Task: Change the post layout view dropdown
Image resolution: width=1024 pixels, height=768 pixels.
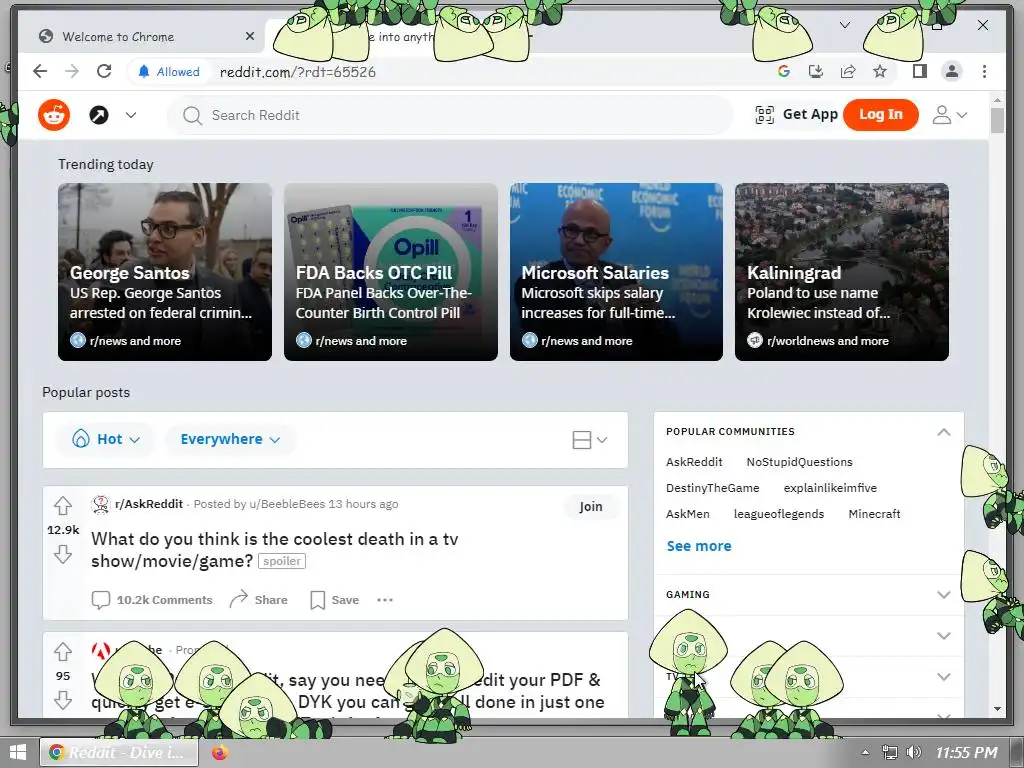Action: click(x=590, y=440)
